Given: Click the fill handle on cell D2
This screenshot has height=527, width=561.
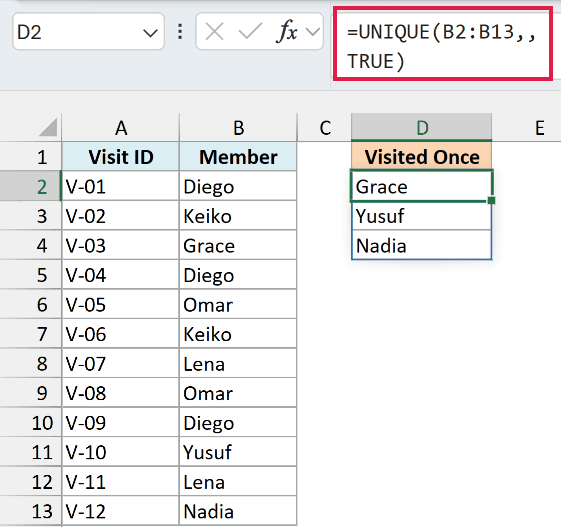Looking at the screenshot, I should [x=491, y=200].
